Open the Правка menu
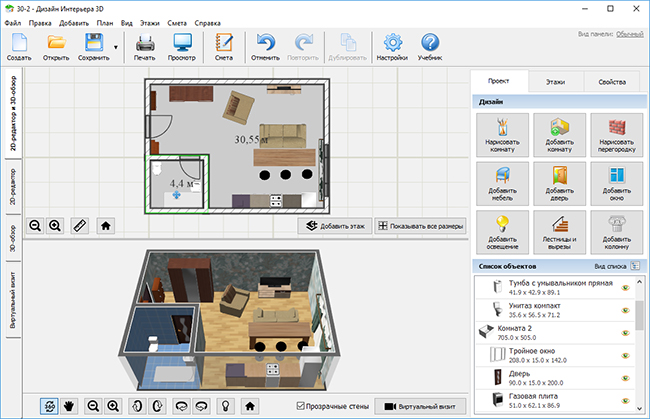The height and width of the screenshot is (419, 650). coord(40,23)
